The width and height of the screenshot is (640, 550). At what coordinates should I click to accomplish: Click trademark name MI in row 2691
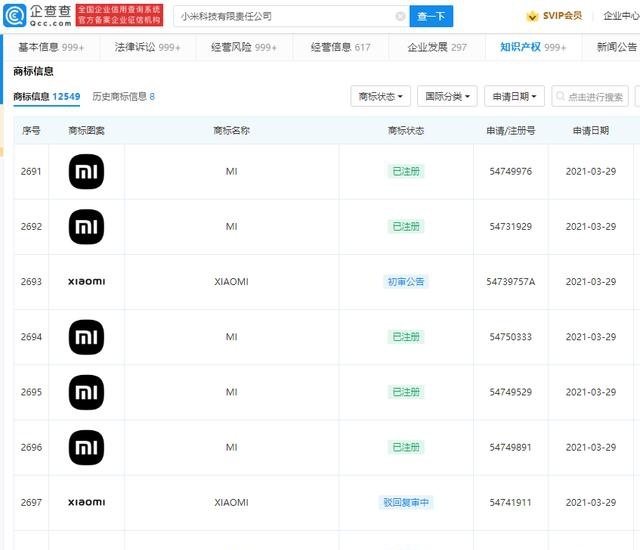(231, 171)
